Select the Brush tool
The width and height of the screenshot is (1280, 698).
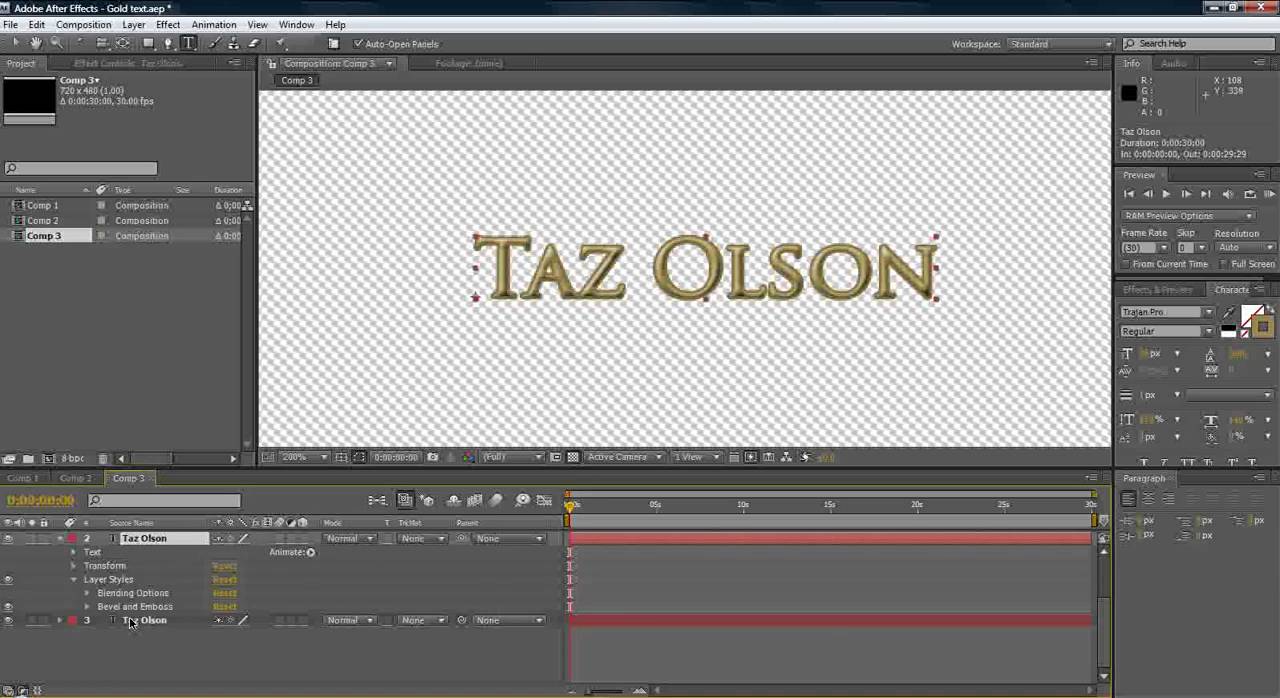point(215,43)
